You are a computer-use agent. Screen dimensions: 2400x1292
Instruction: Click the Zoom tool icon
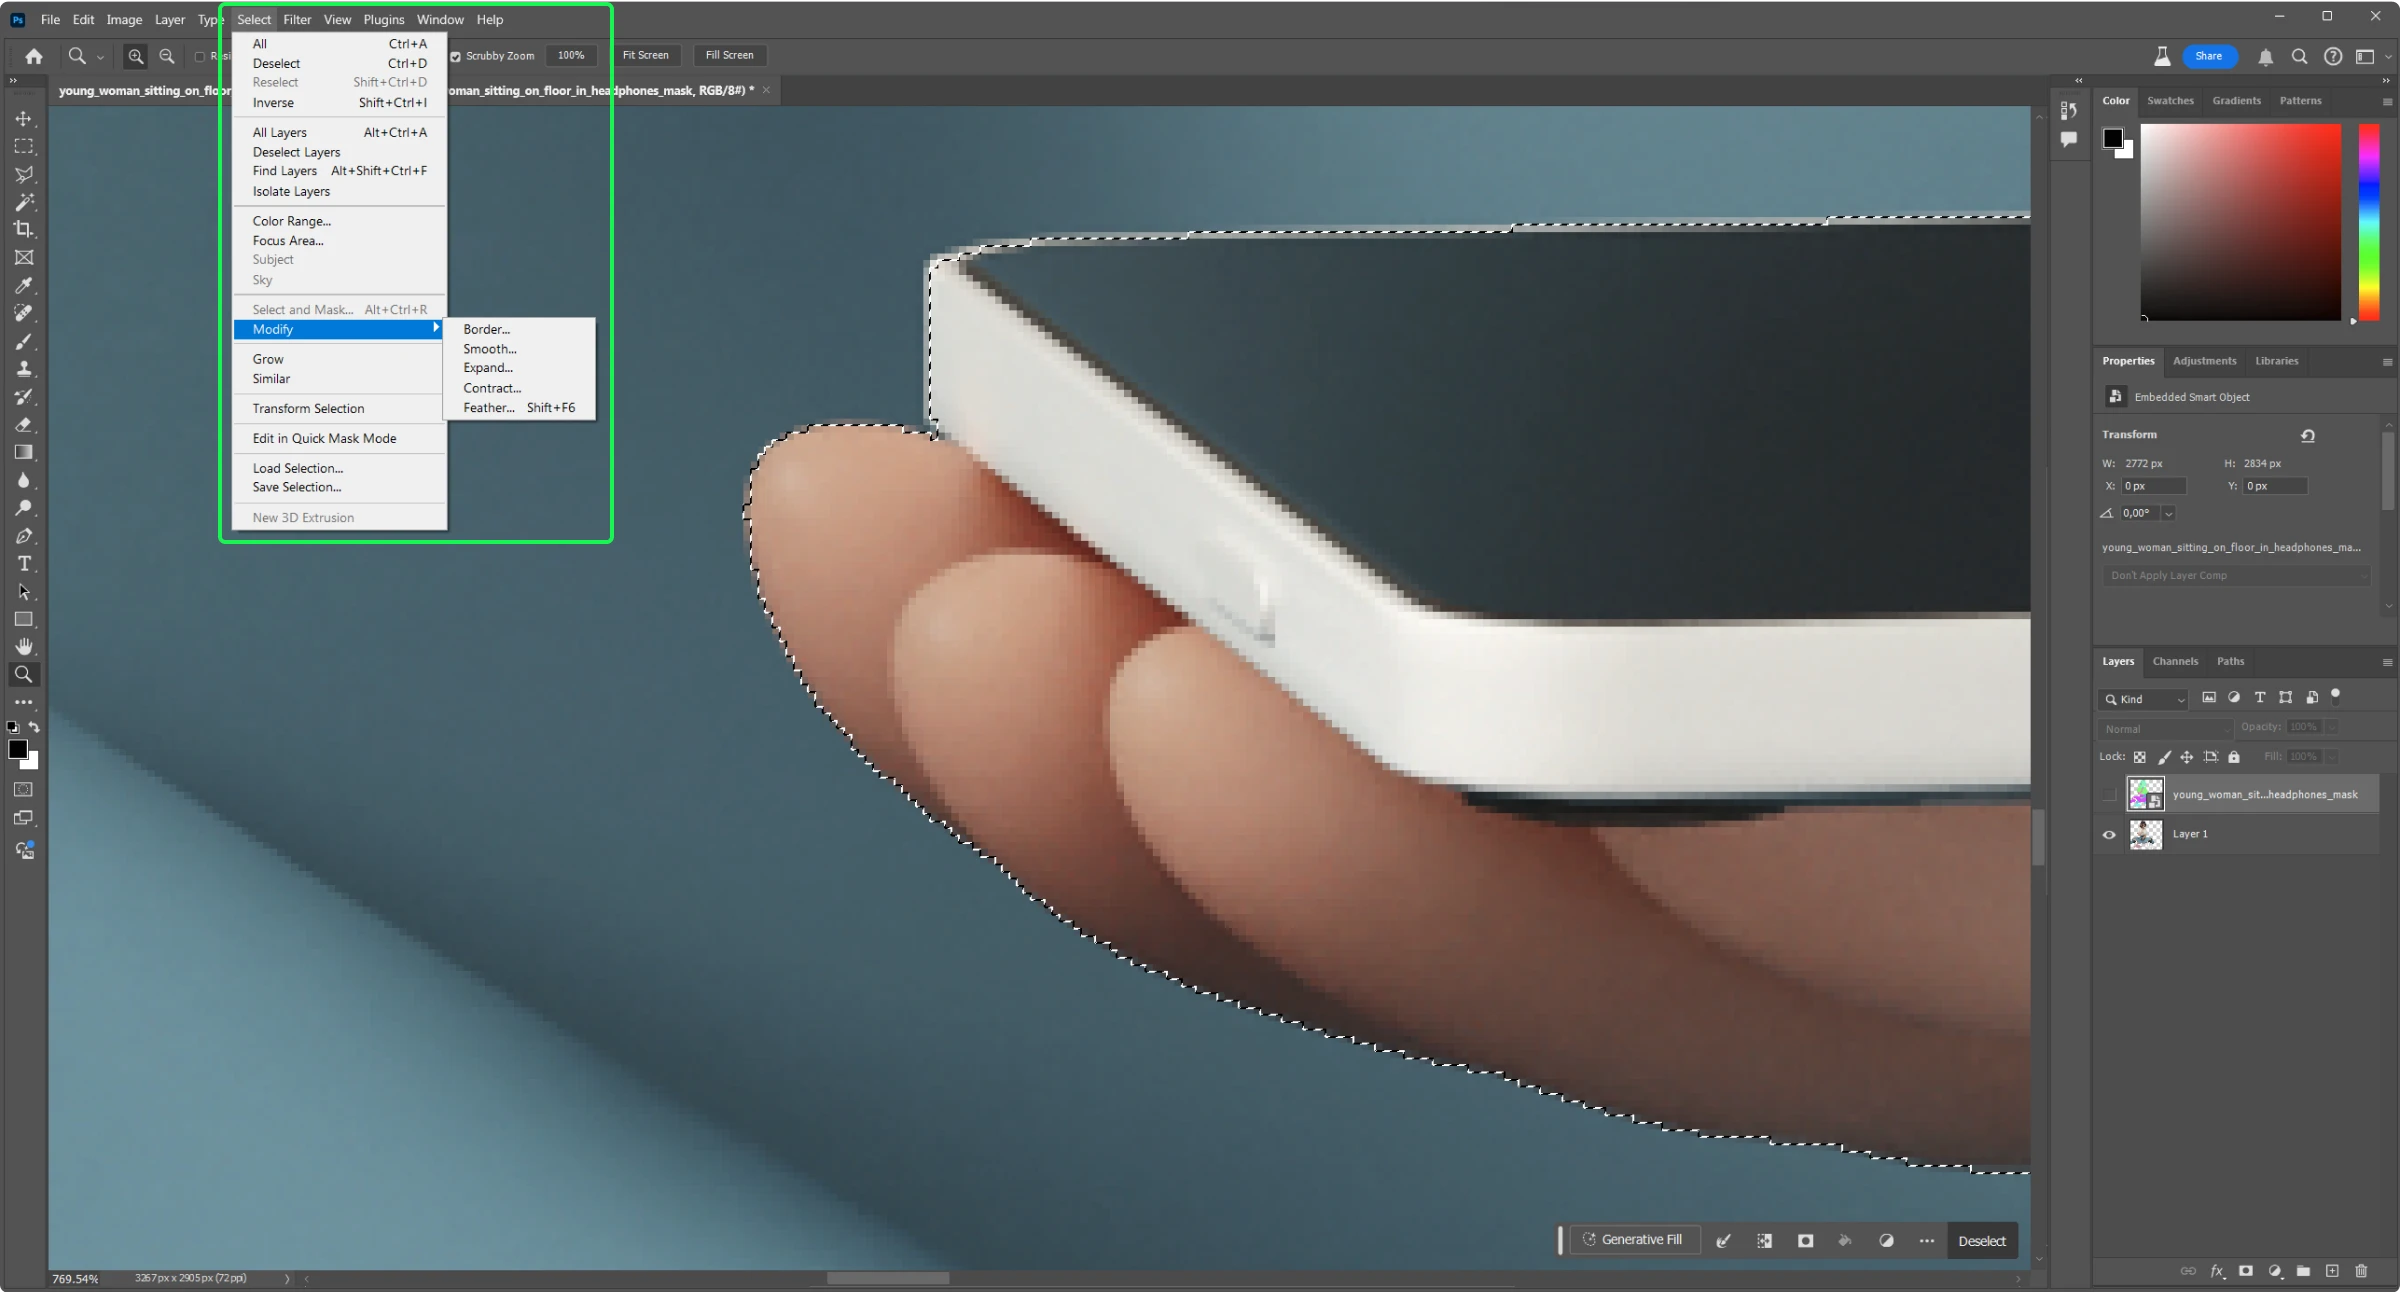(22, 675)
